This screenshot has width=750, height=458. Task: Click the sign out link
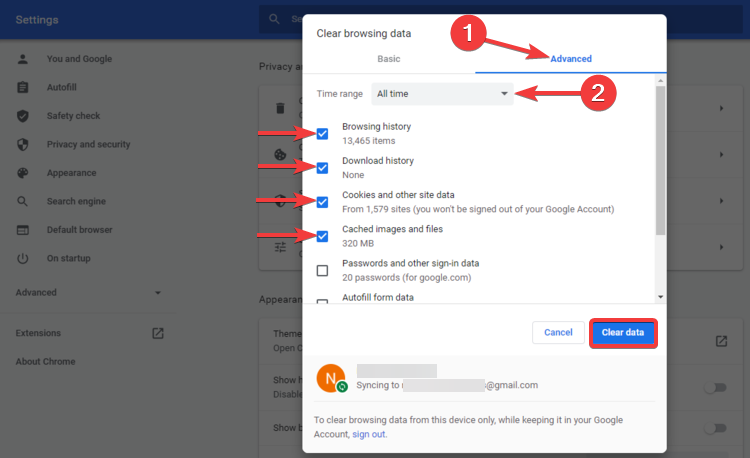[x=369, y=435]
